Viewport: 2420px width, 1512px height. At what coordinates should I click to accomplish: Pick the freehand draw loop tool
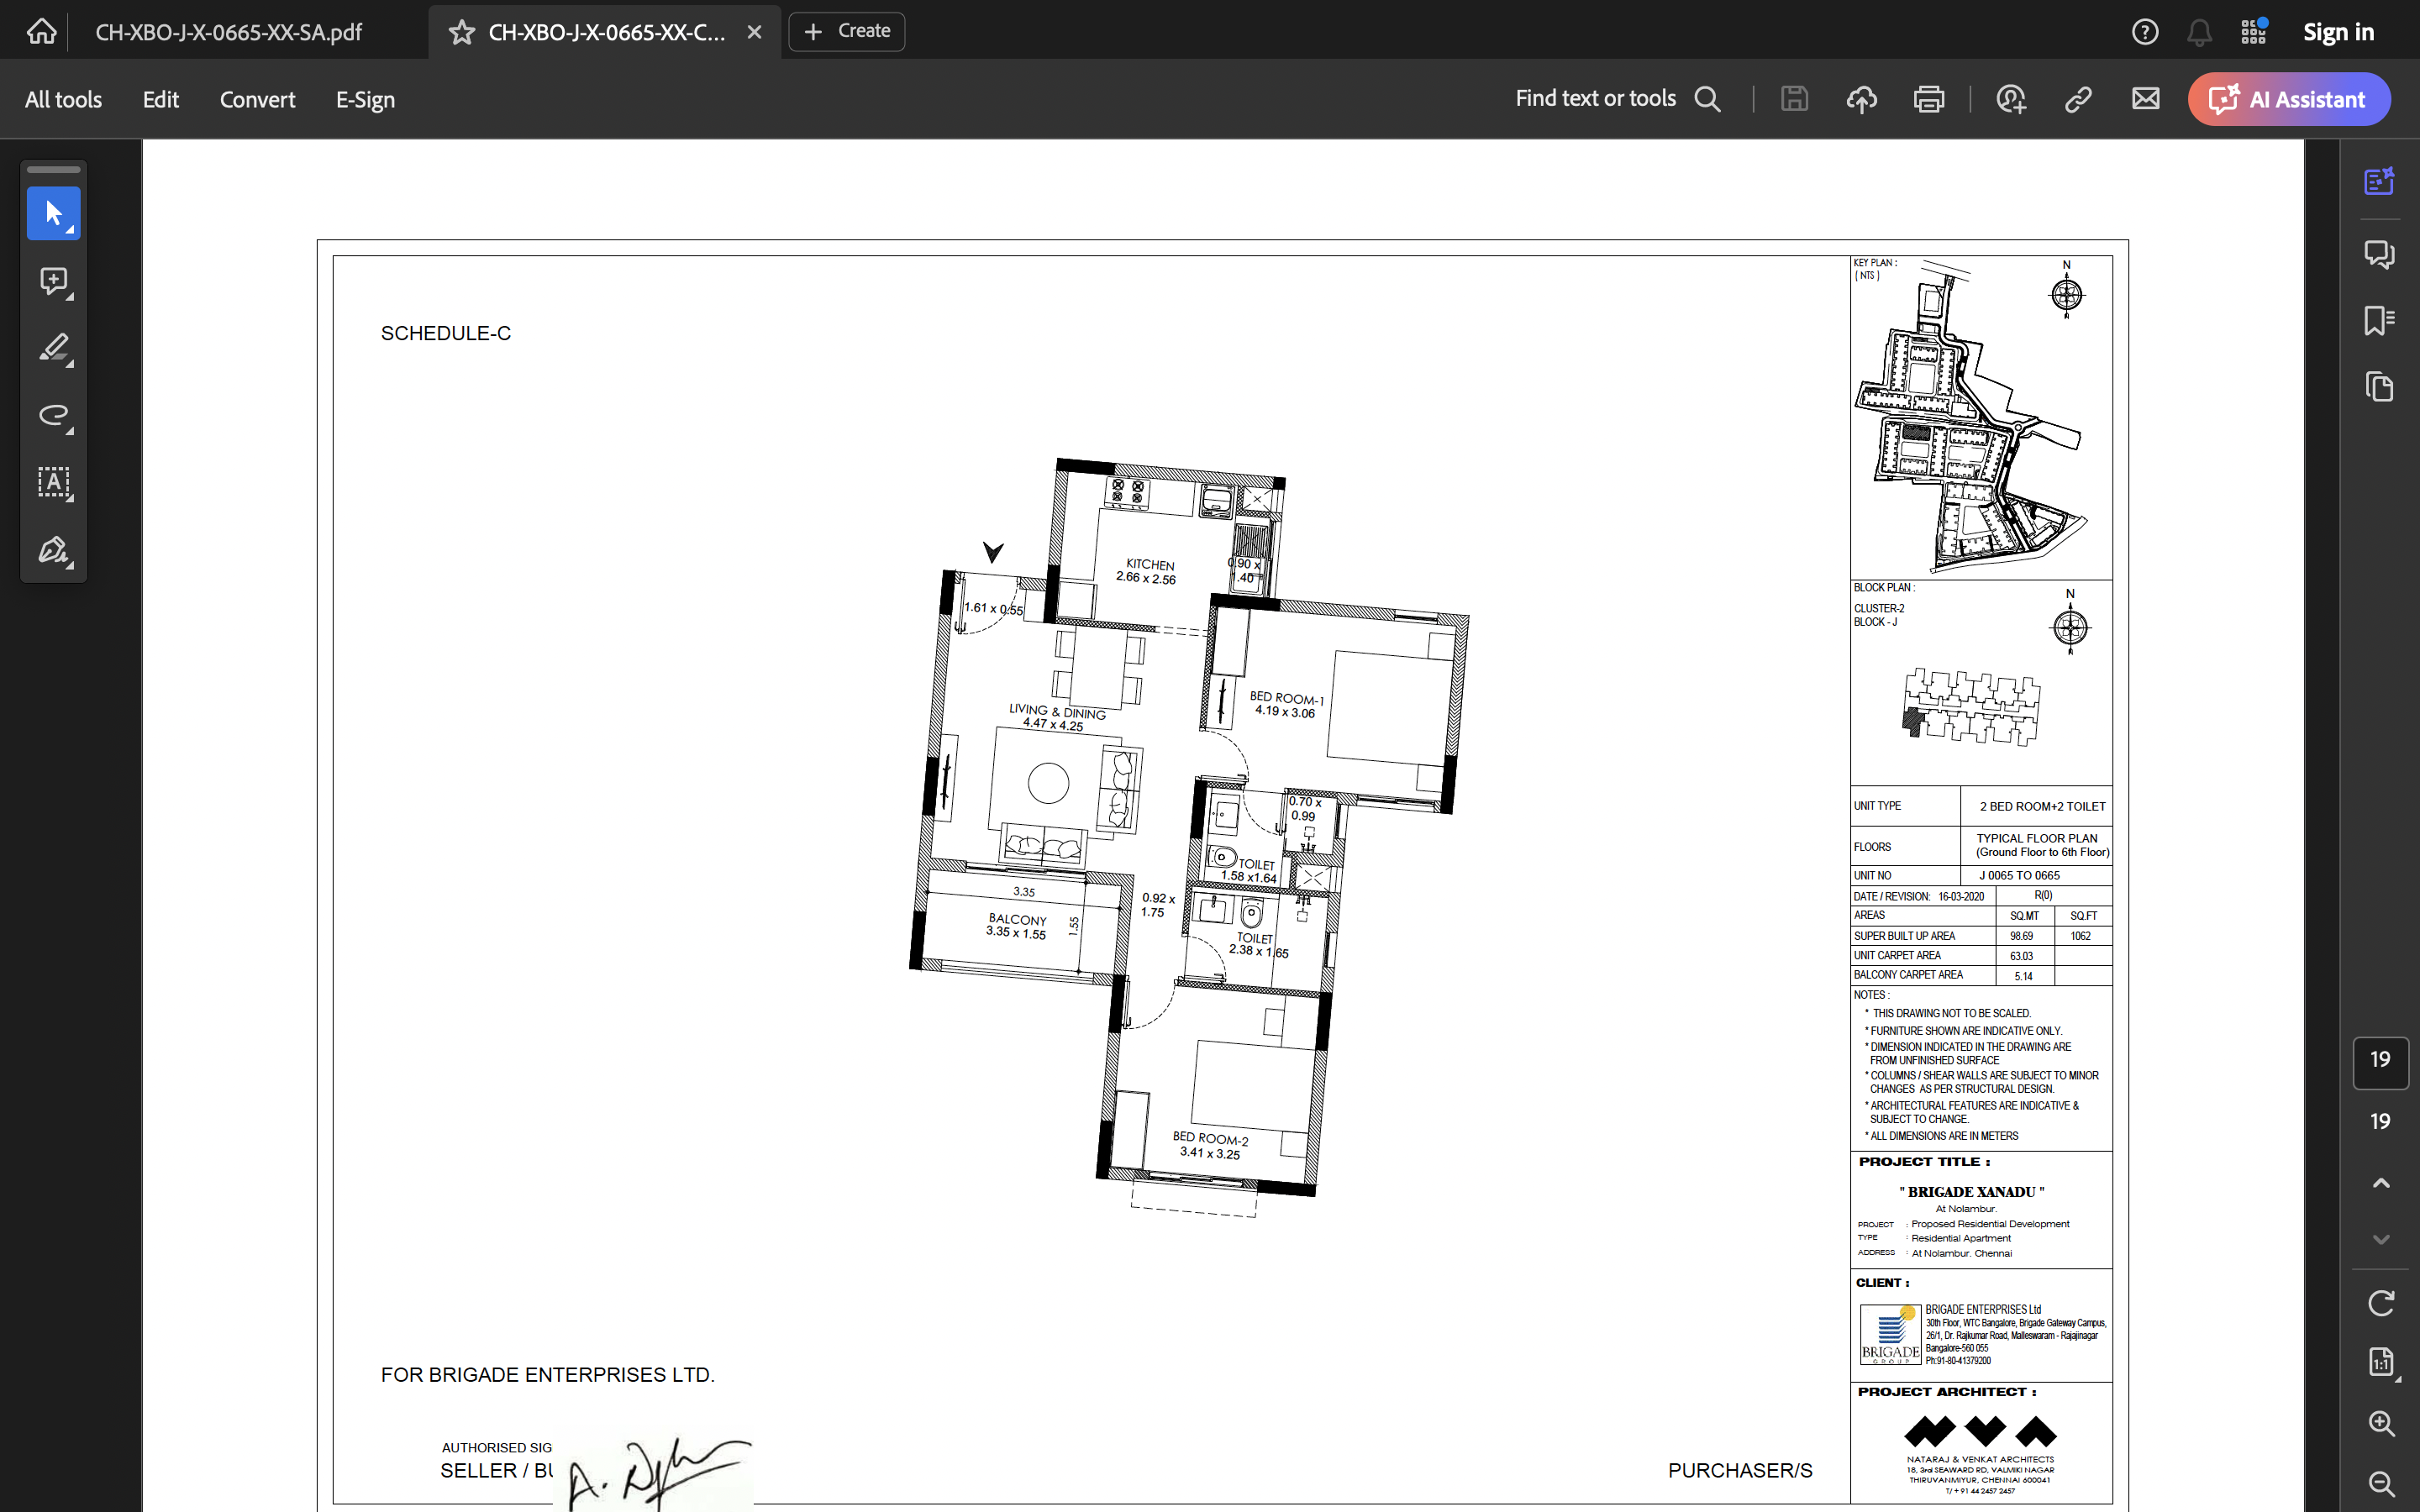pyautogui.click(x=53, y=415)
